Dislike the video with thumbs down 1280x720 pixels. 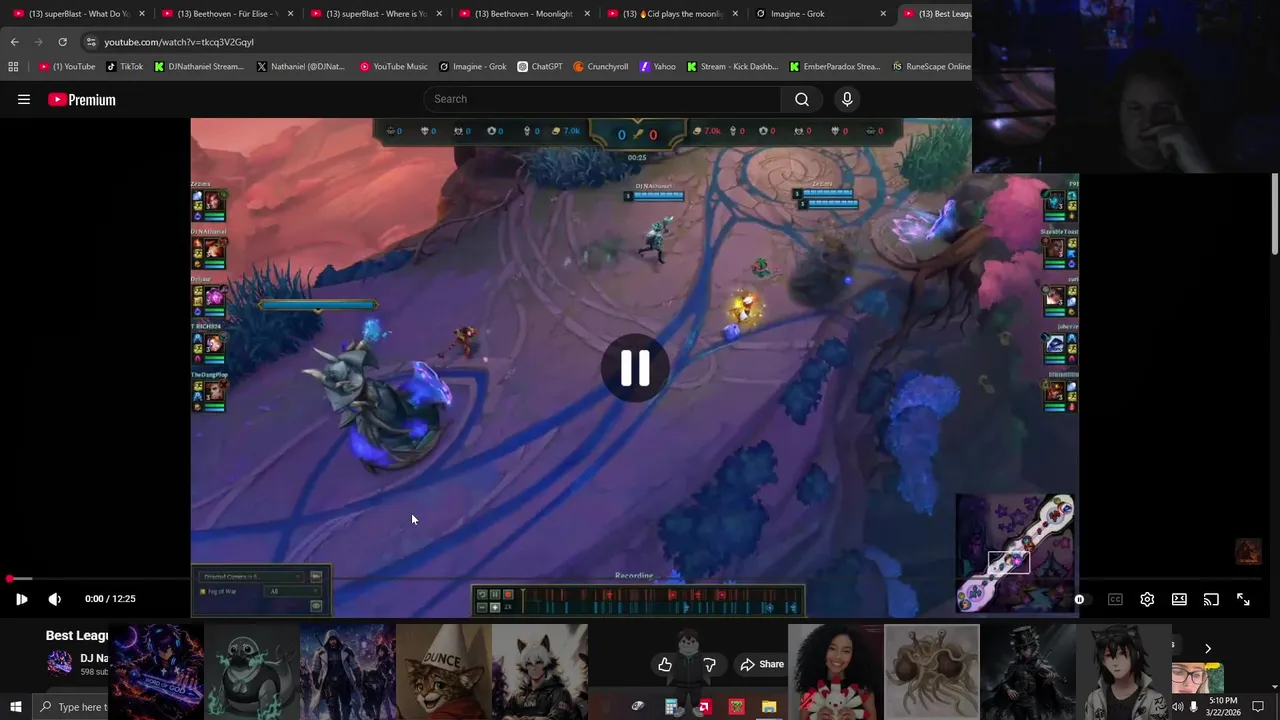click(709, 664)
